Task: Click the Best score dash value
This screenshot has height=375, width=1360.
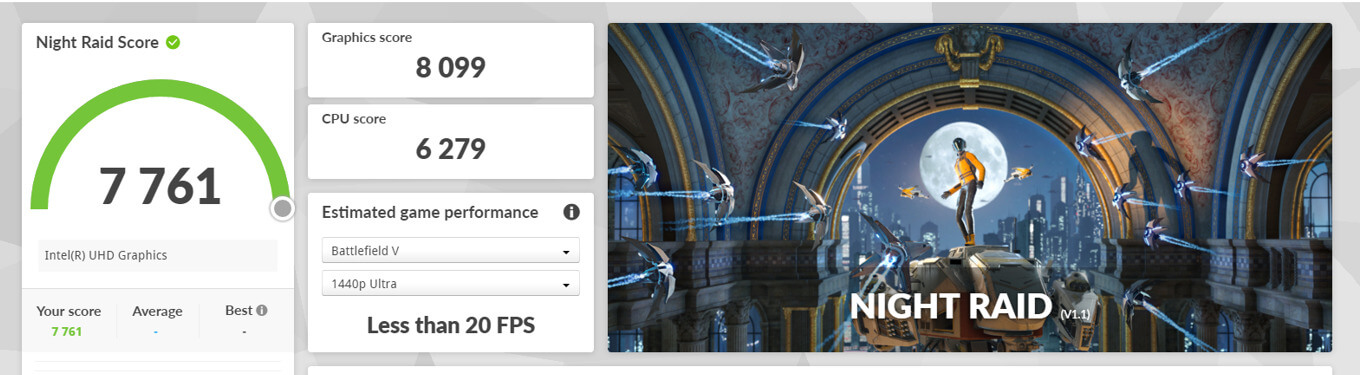Action: (x=244, y=332)
